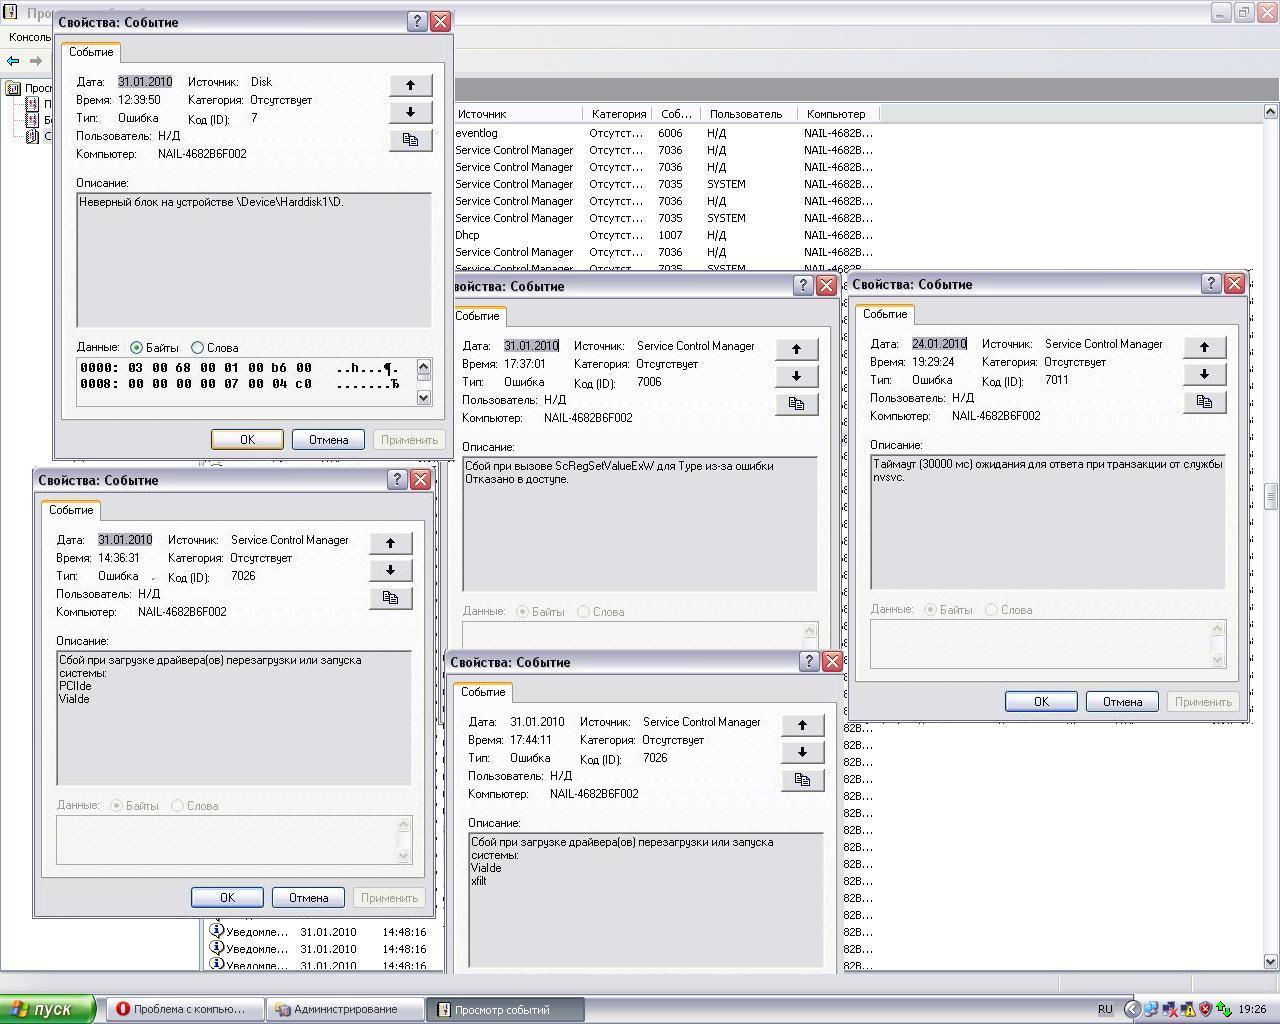Click the down arrow in the Disk event dialog
1280x1024 pixels.
coord(410,112)
